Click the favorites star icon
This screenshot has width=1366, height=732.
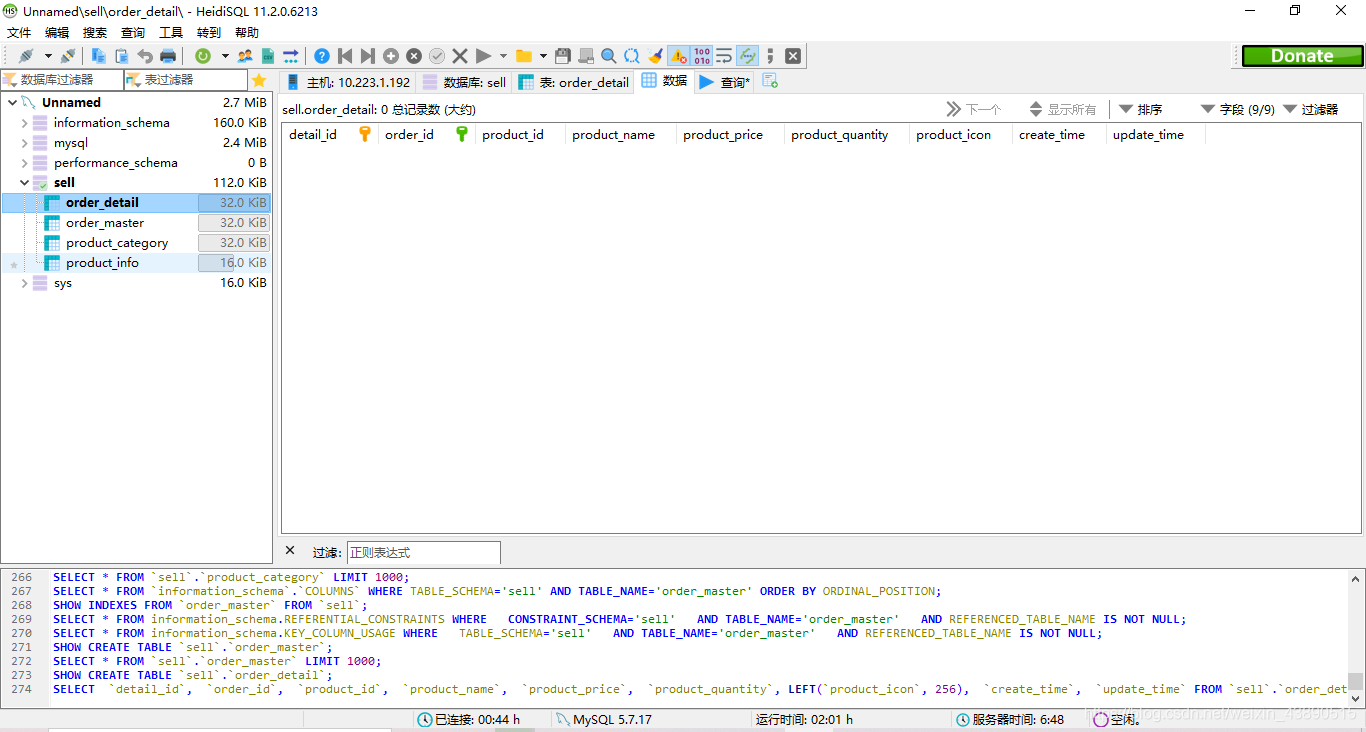coord(259,80)
